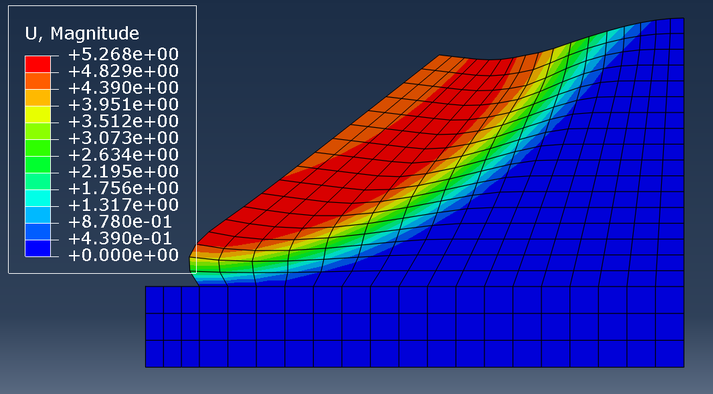Select the +2.195e+00 legend value

123,172
